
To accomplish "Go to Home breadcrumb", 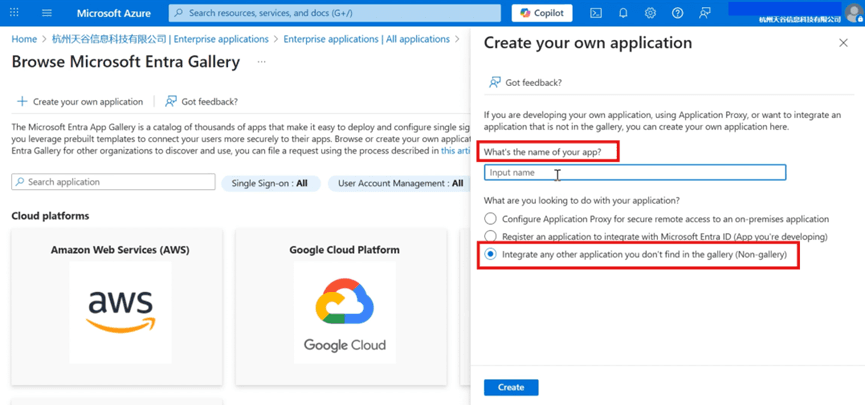I will tap(24, 39).
